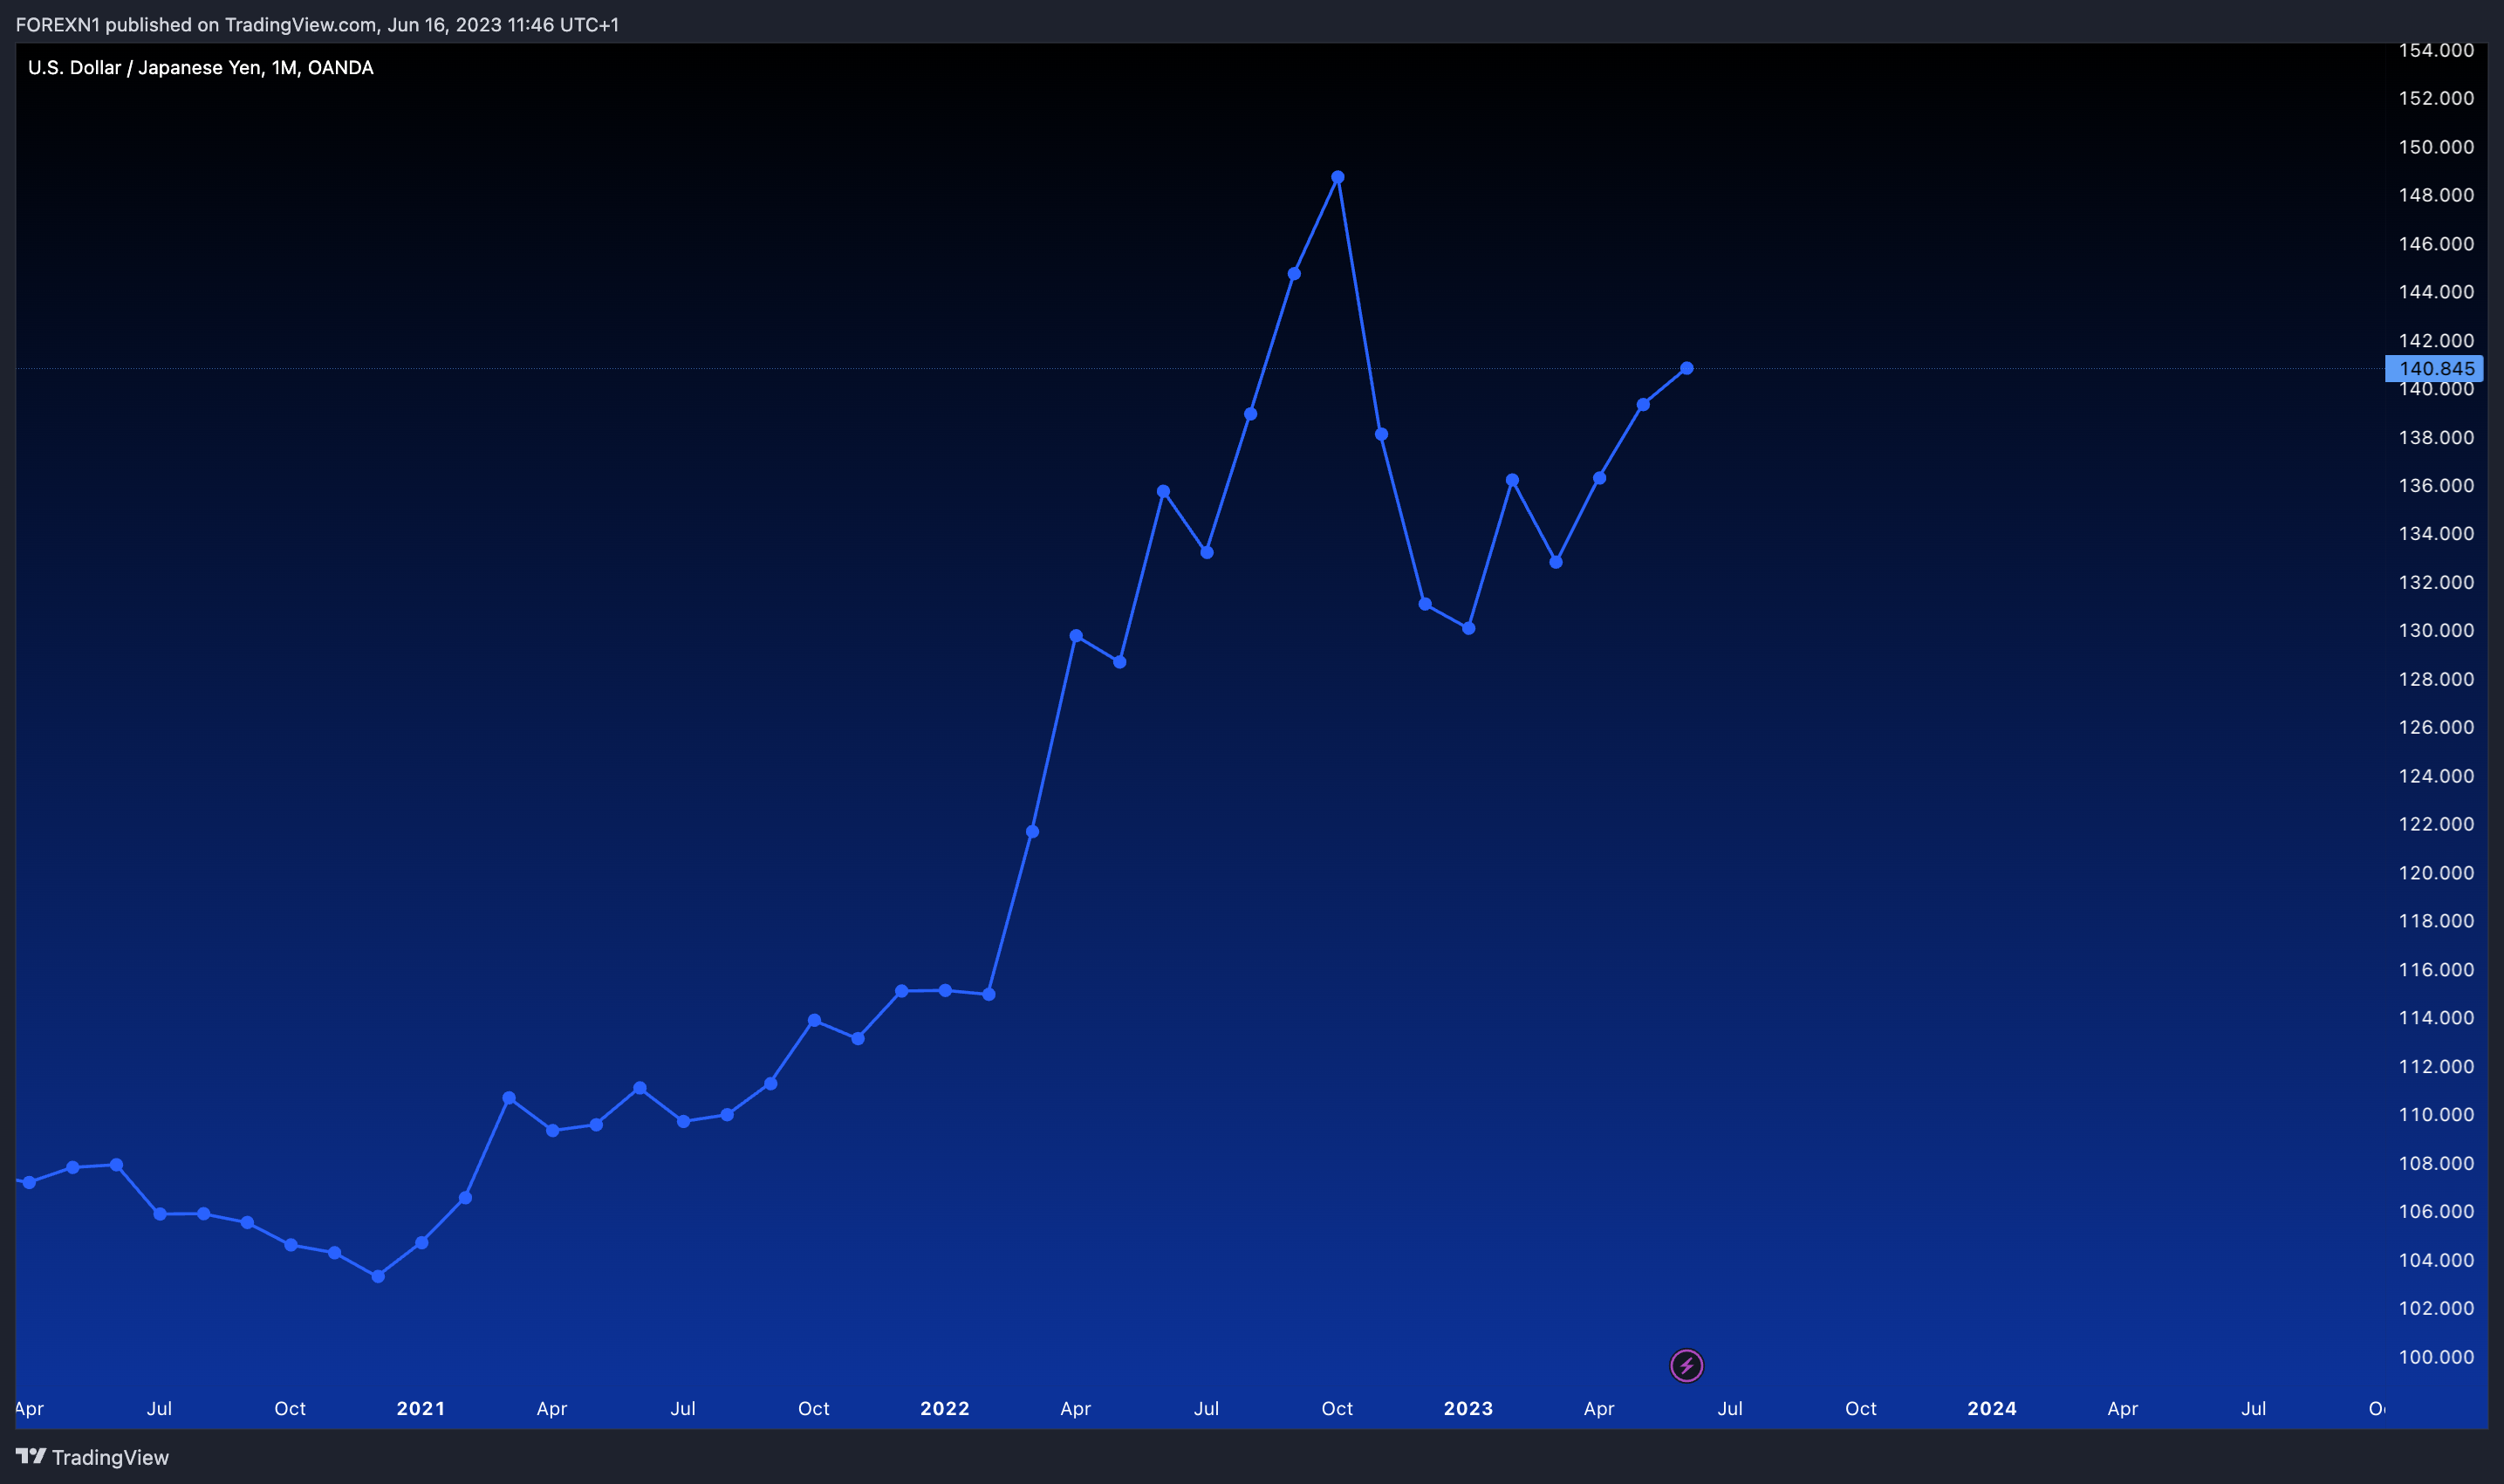The height and width of the screenshot is (1484, 2504).
Task: Click the 104.000 price axis label
Action: pyautogui.click(x=2436, y=1260)
